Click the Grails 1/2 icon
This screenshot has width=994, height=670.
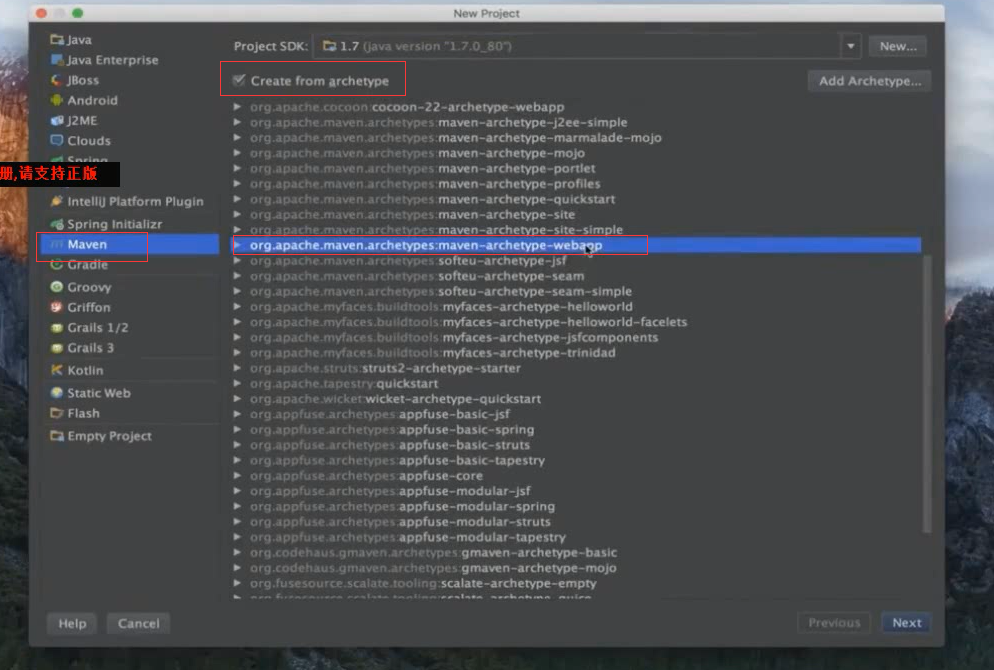coord(56,328)
